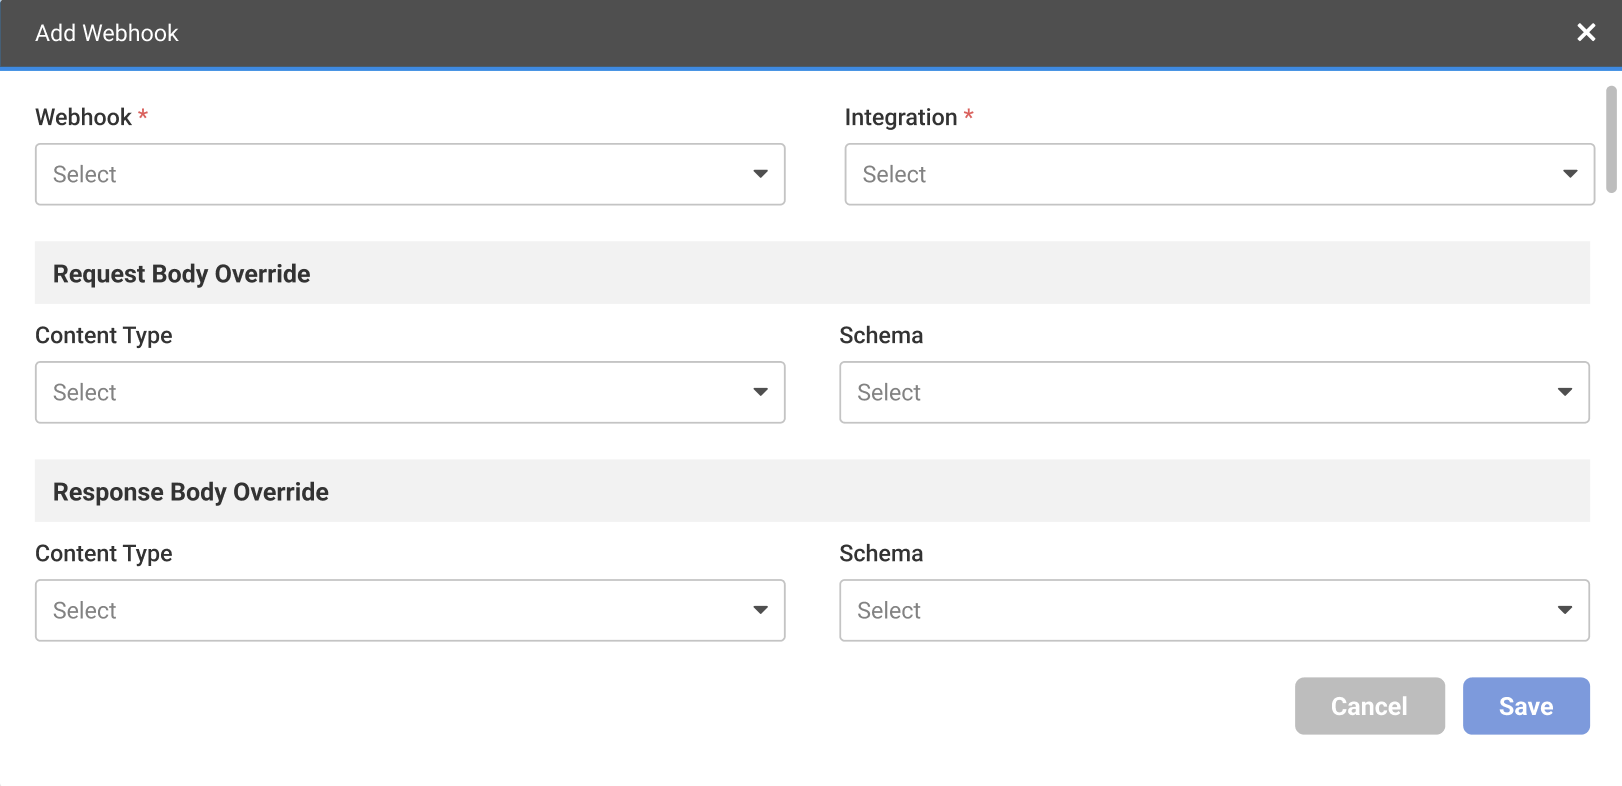Image resolution: width=1622 pixels, height=786 pixels.
Task: Click the dialog's vertical scrollbar
Action: pyautogui.click(x=1611, y=139)
